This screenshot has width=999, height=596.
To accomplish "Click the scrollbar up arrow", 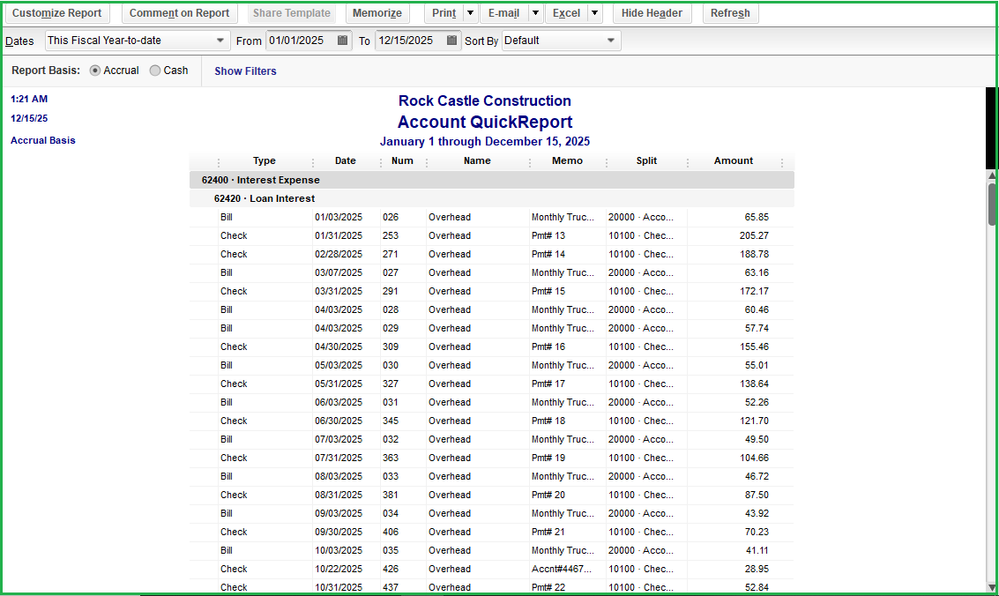I will click(x=992, y=175).
